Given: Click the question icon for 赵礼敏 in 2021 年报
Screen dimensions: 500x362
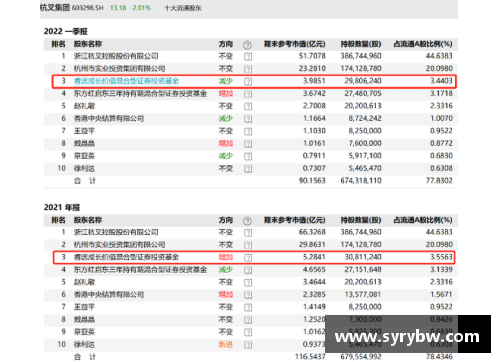Looking at the screenshot, I should [248, 283].
